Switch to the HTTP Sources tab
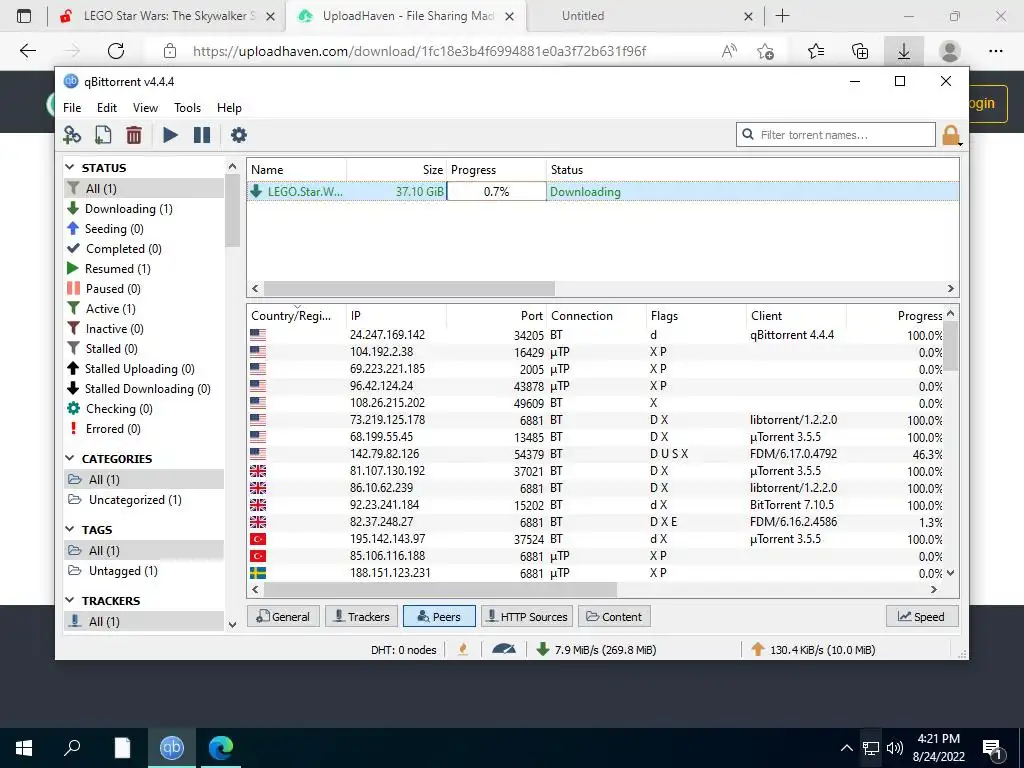The height and width of the screenshot is (768, 1024). click(x=527, y=616)
